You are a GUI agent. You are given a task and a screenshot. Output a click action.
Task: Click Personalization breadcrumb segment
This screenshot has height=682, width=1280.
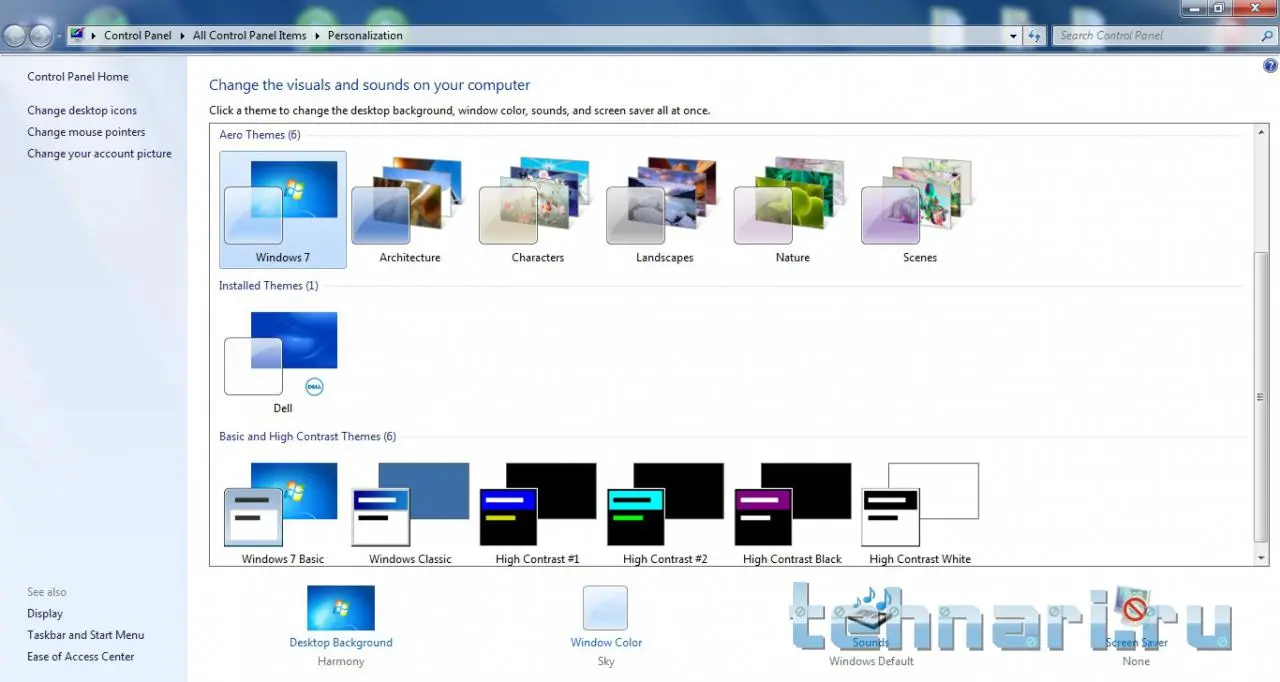(x=365, y=36)
